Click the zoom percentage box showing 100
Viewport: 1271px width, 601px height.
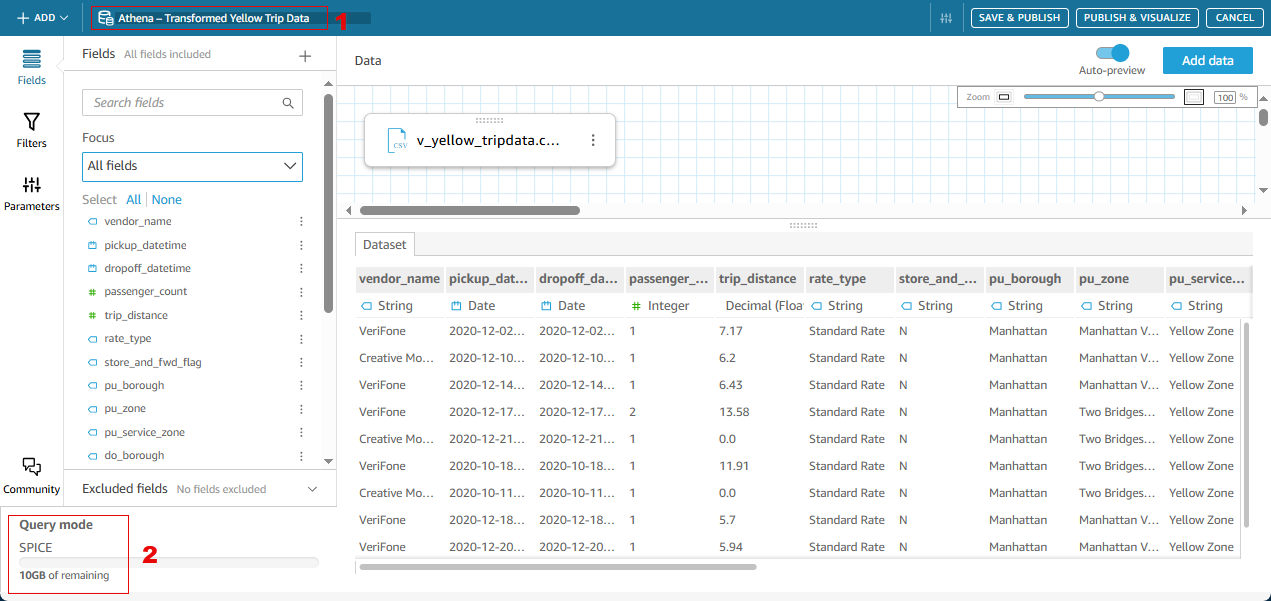pos(1225,97)
